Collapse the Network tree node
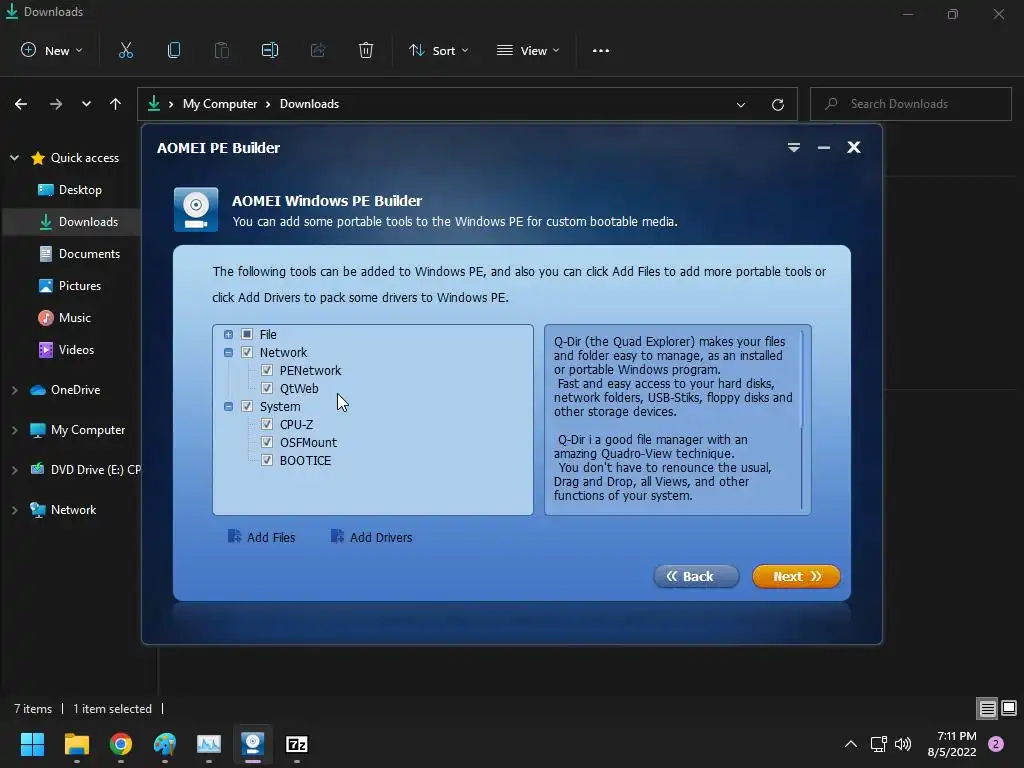 [229, 353]
